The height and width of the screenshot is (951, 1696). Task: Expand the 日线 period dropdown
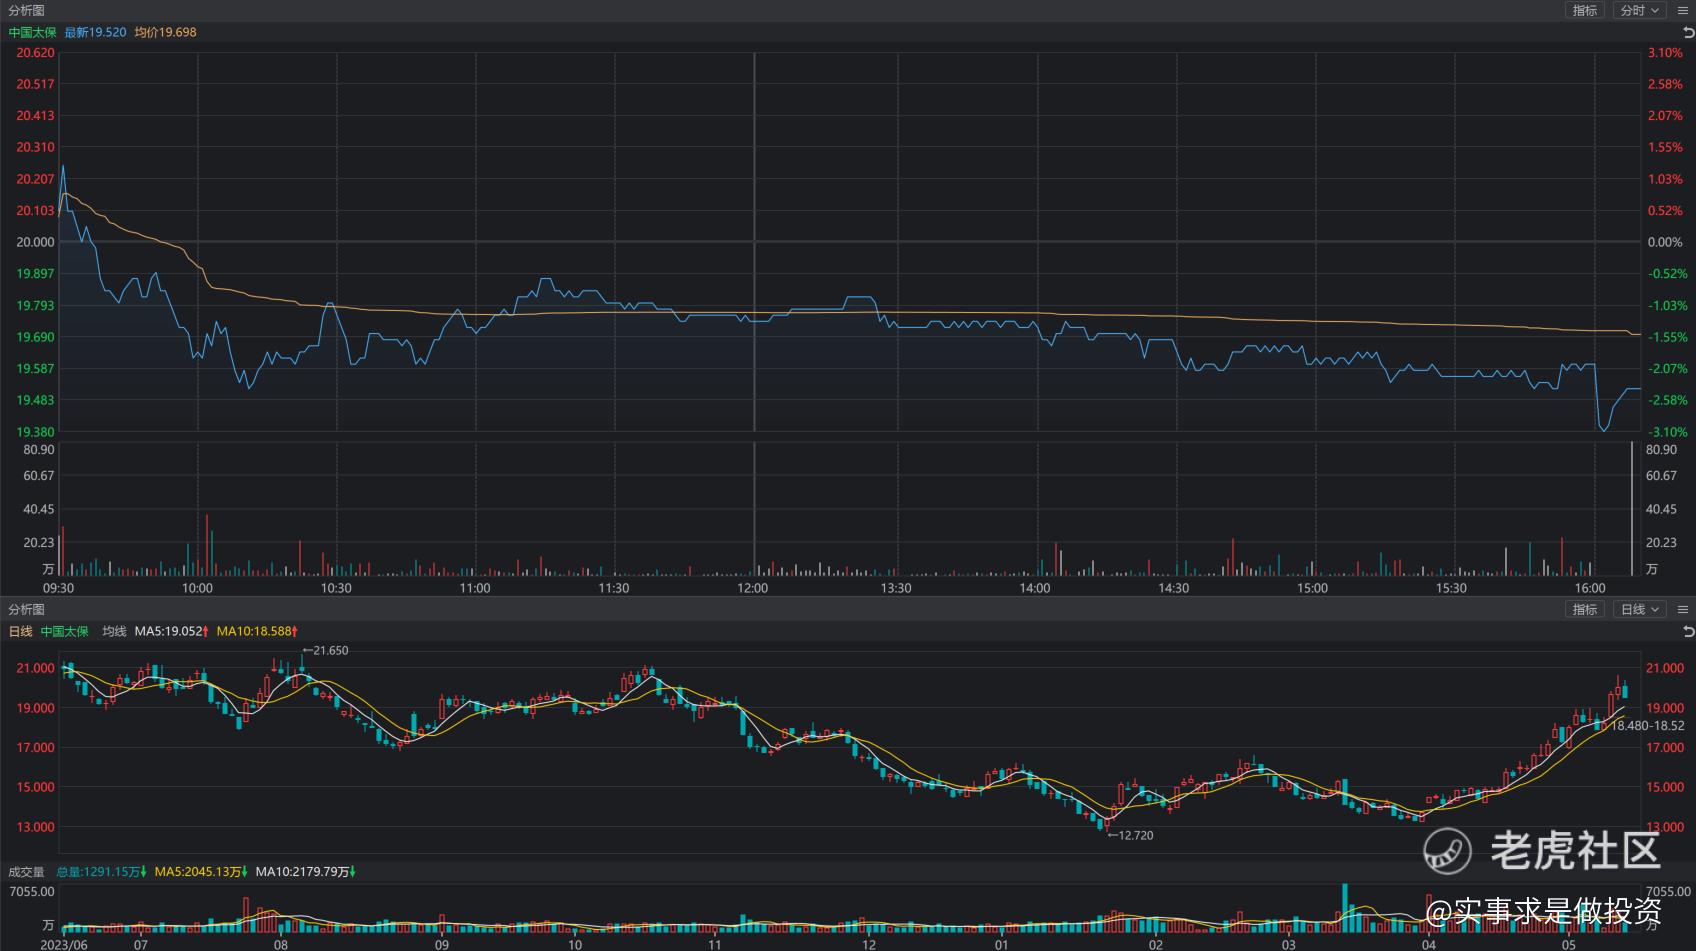[1639, 609]
